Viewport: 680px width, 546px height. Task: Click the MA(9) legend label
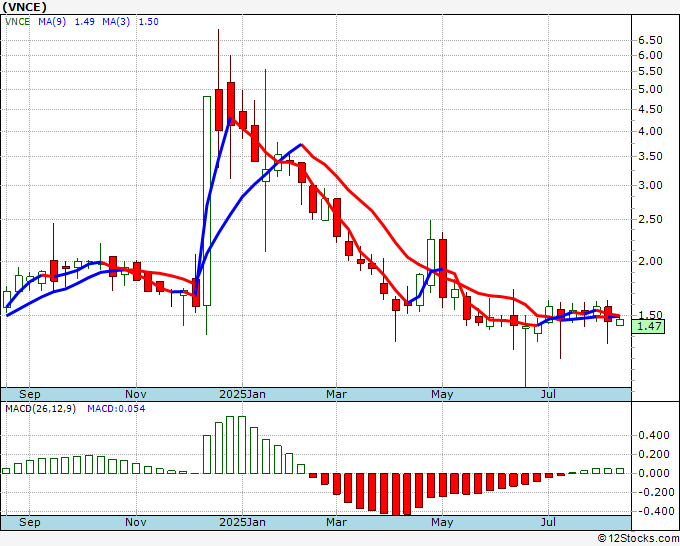click(52, 22)
